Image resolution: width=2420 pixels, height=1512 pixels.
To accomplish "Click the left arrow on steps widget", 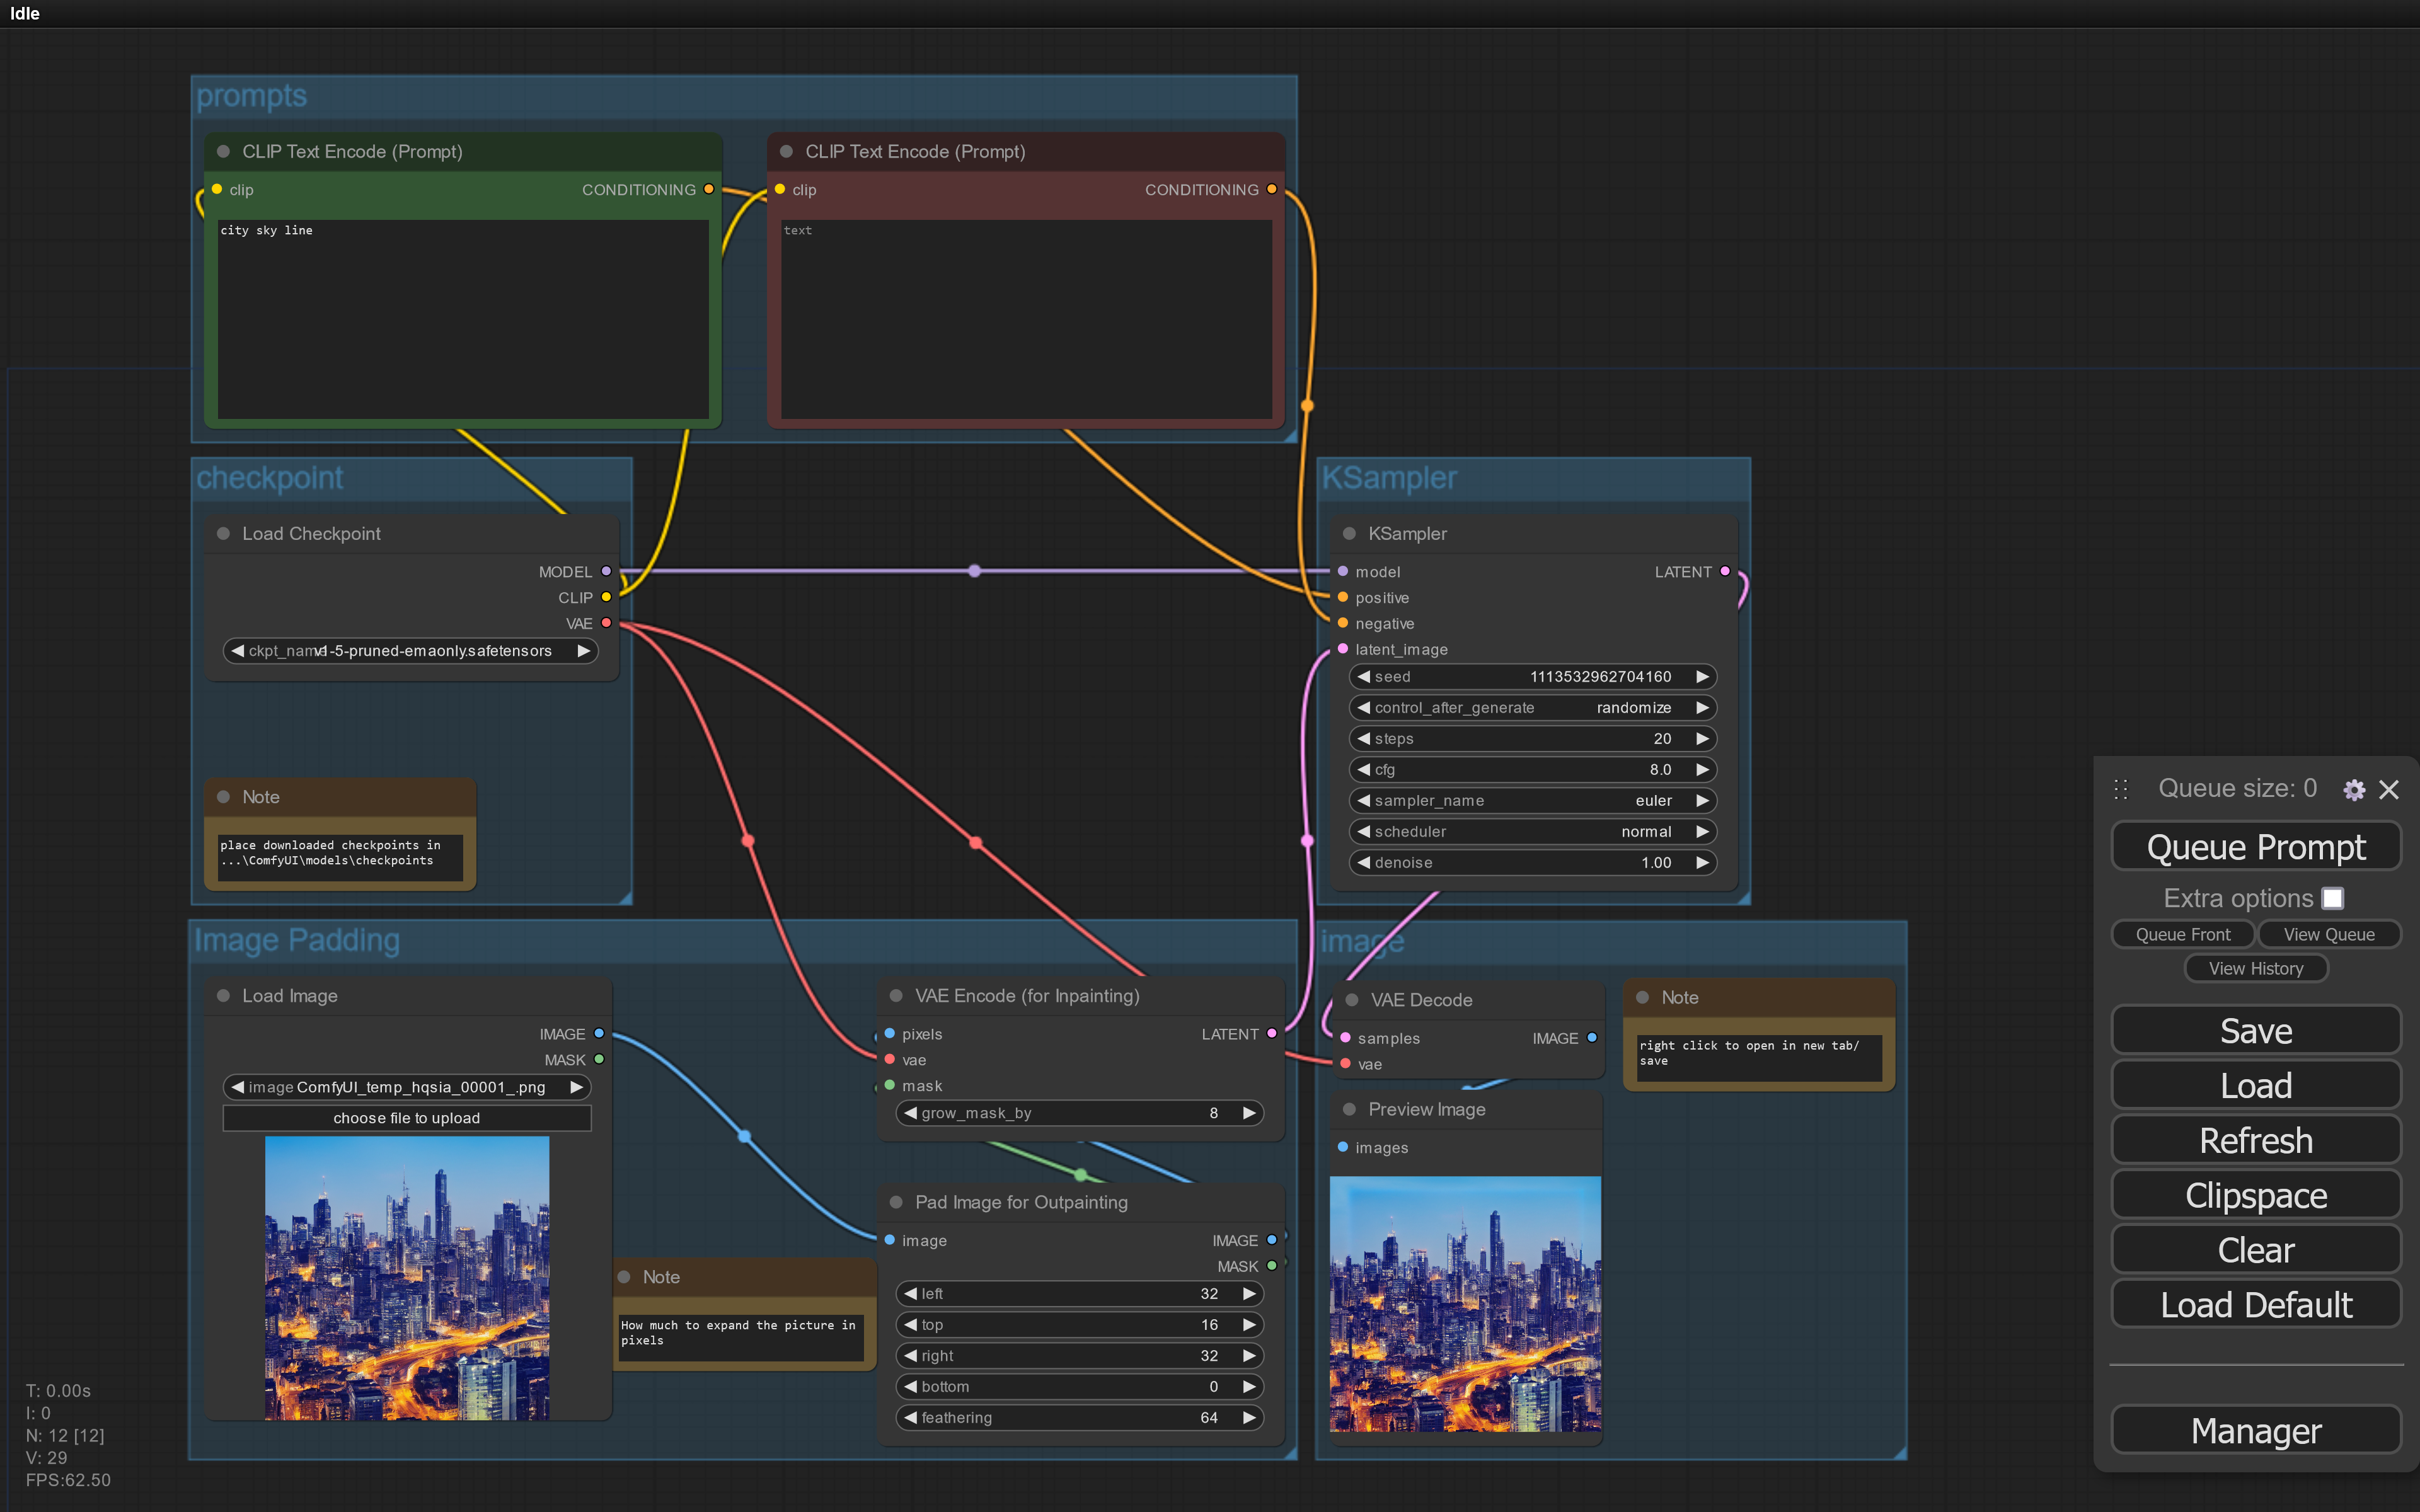I will [x=1363, y=739].
